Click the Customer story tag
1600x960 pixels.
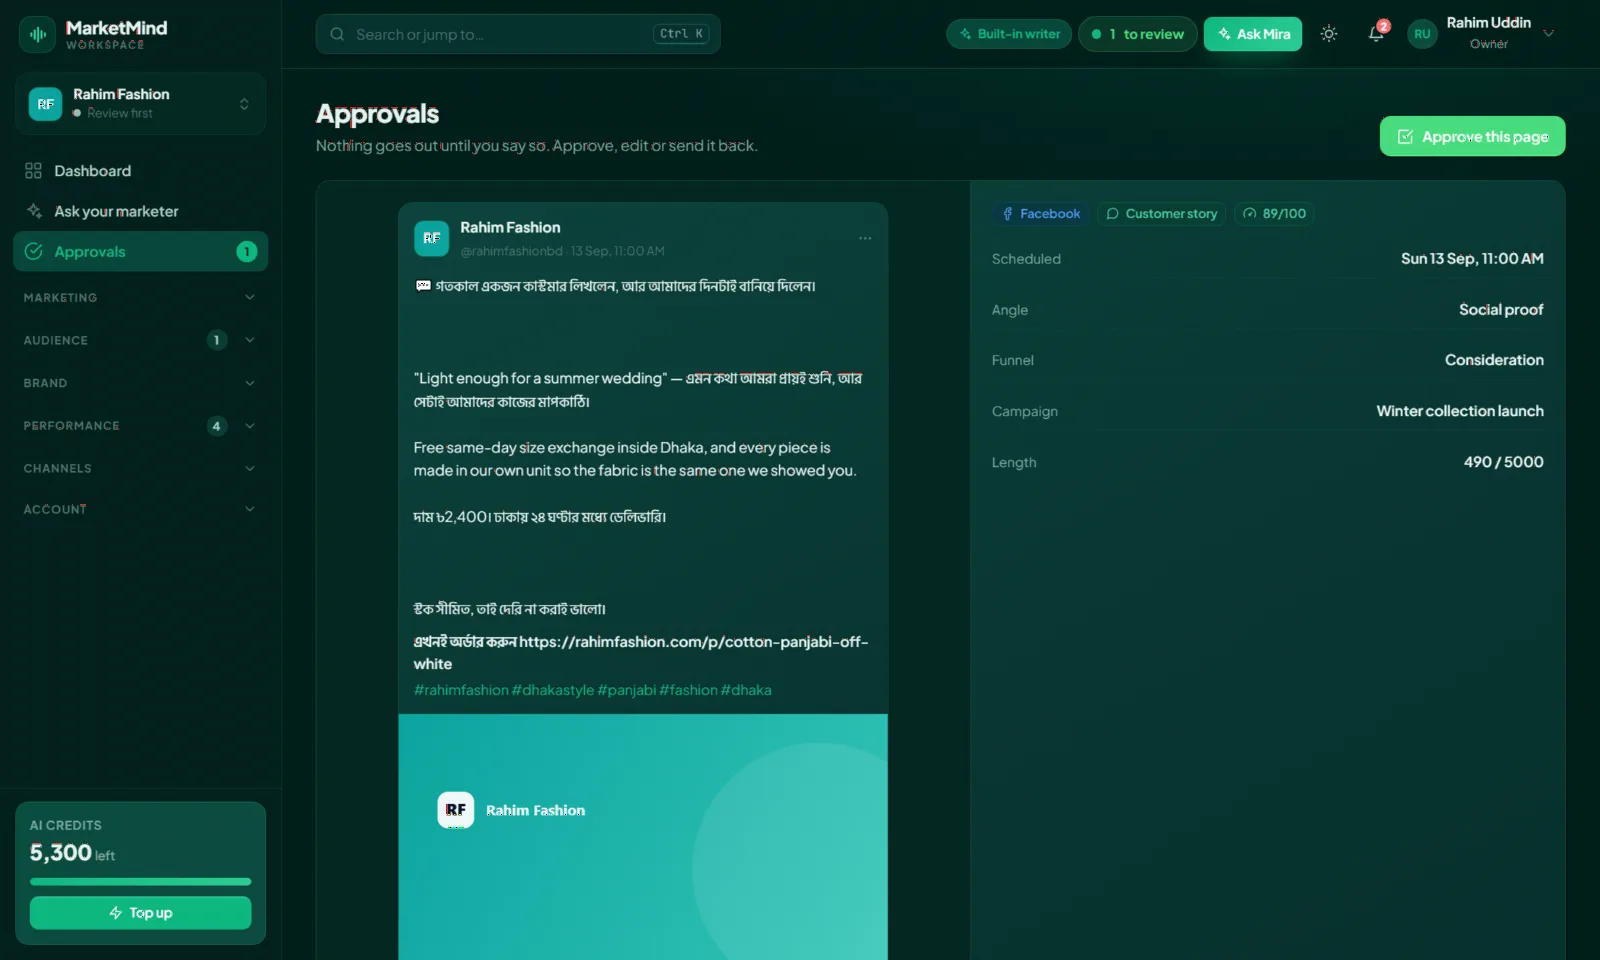coord(1161,214)
